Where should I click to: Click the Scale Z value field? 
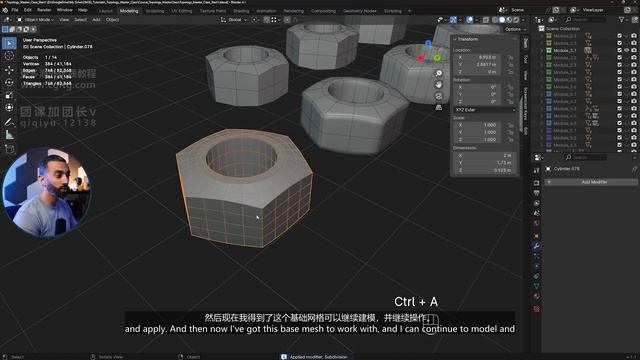pyautogui.click(x=478, y=140)
